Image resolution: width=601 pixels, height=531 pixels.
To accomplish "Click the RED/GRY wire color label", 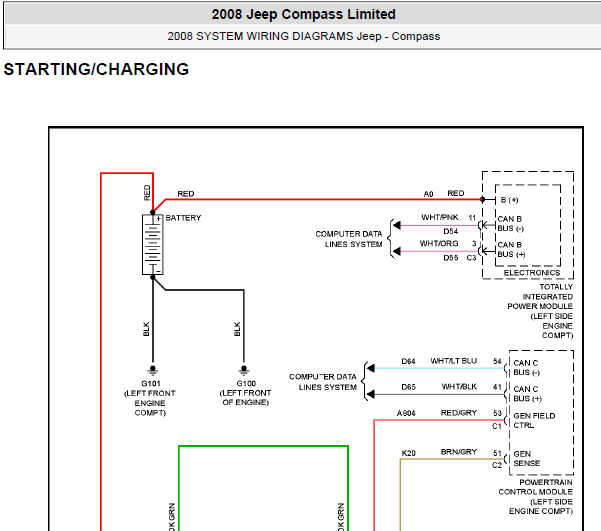I will (459, 413).
